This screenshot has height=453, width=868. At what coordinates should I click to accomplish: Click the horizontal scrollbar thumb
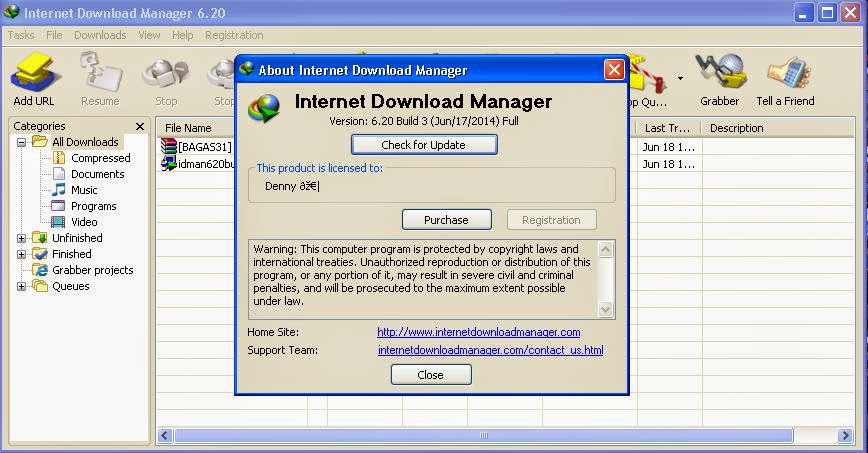(483, 436)
